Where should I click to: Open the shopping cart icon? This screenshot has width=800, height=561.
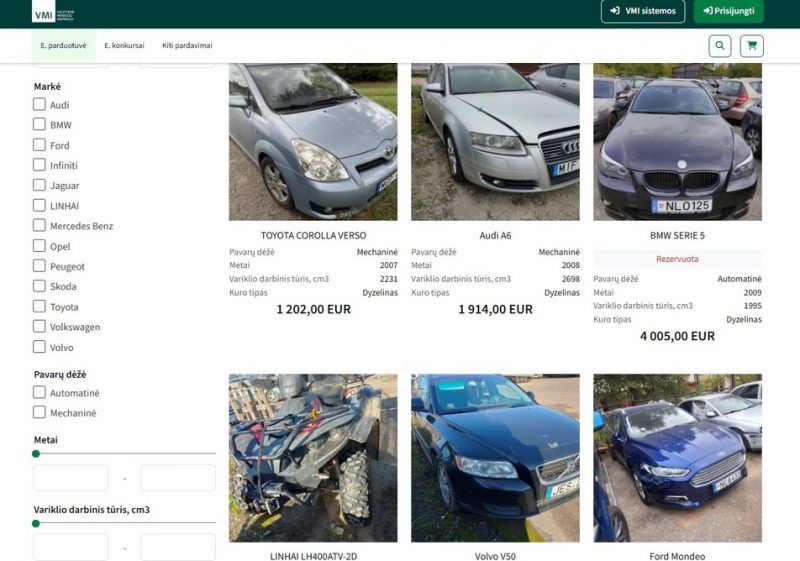(x=751, y=46)
